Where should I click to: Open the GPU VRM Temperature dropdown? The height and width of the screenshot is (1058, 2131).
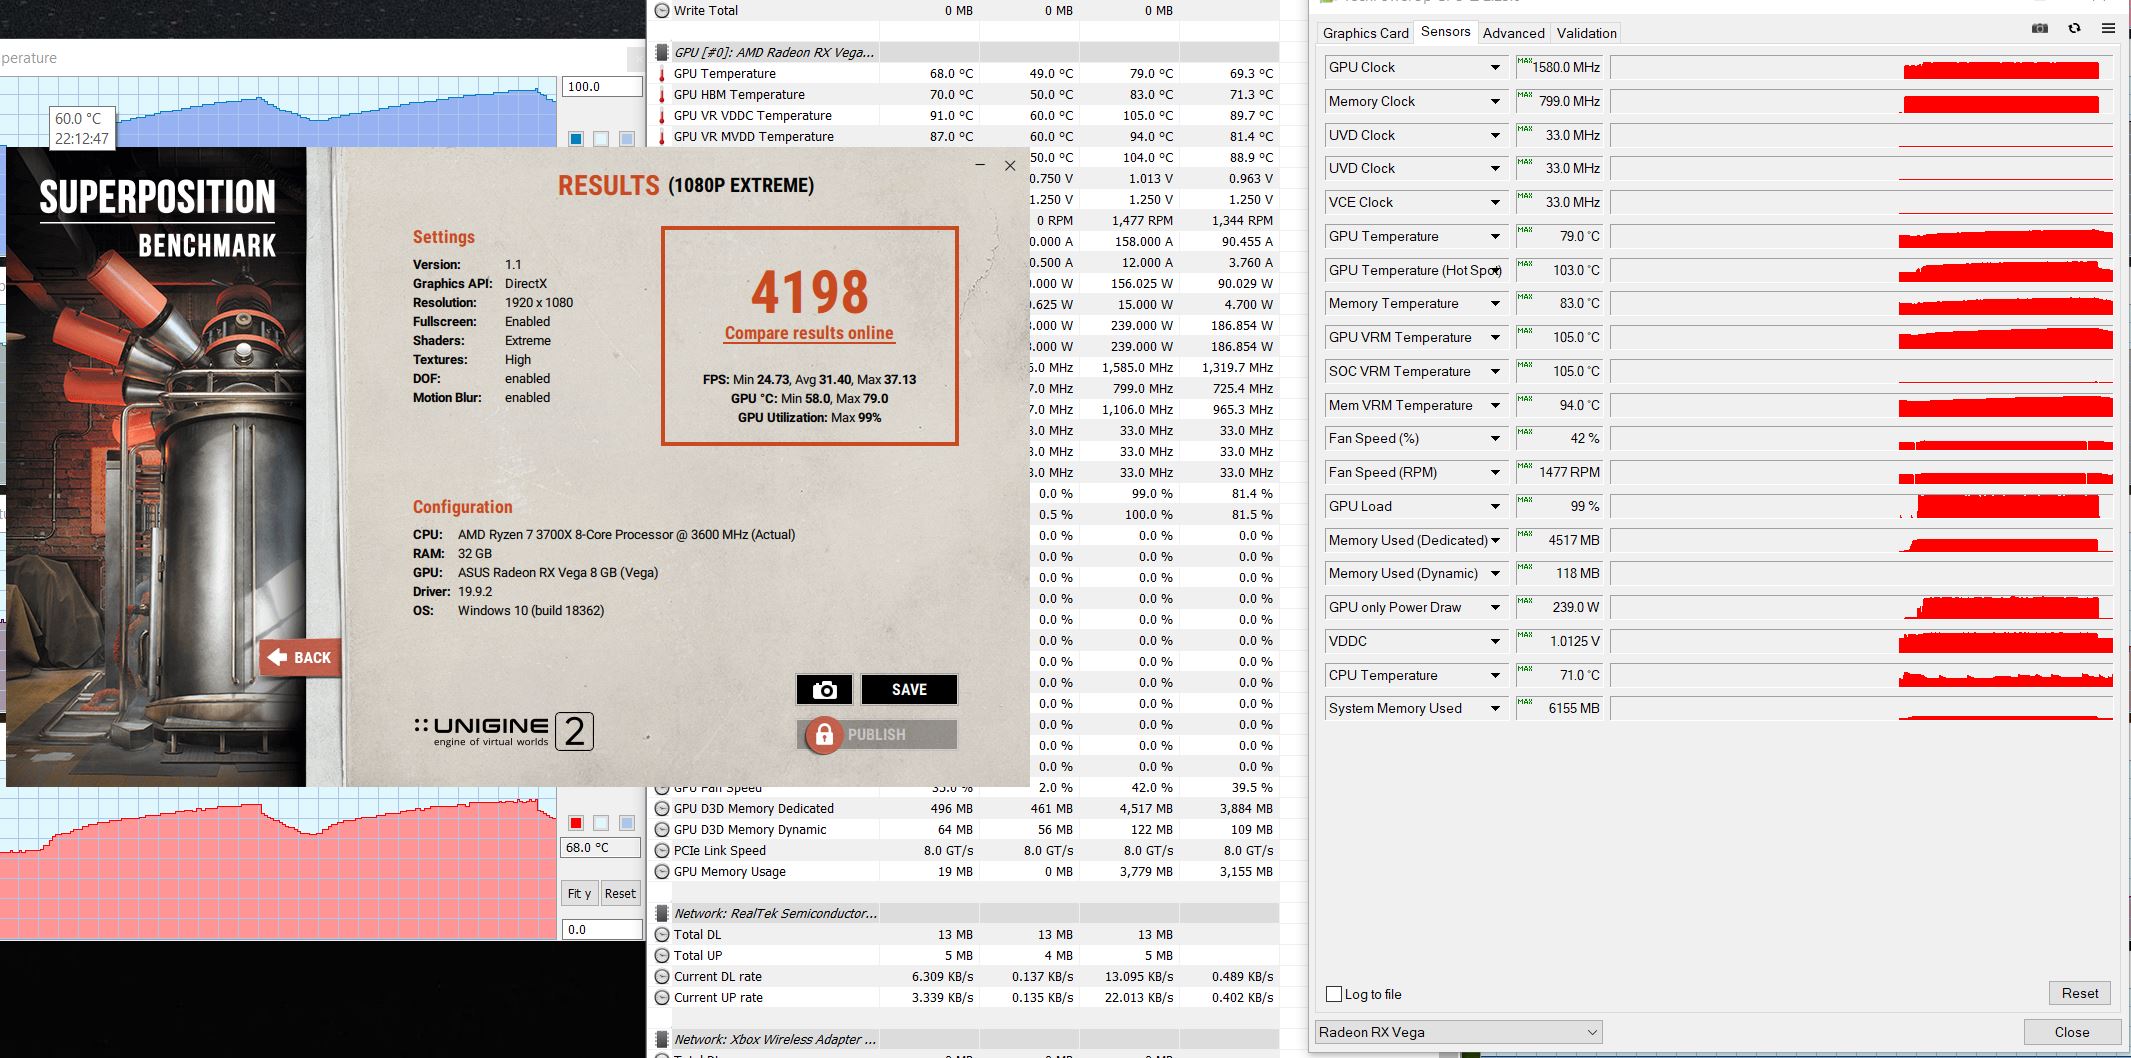pos(1495,338)
